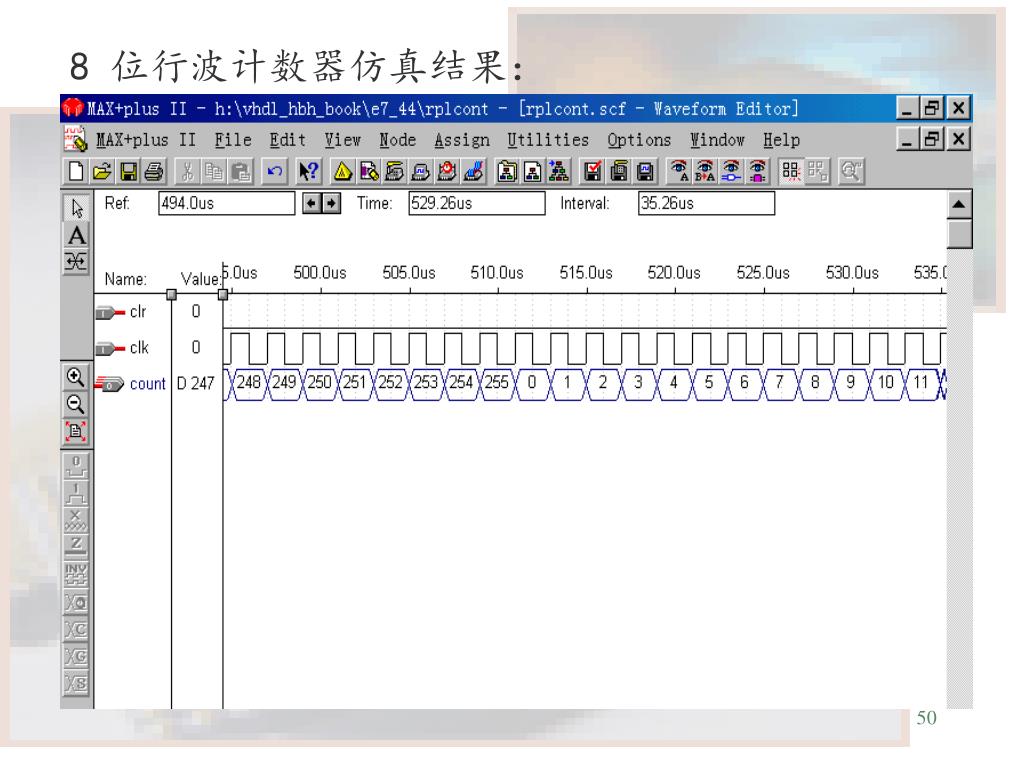Open the Window menu
Image resolution: width=1024 pixels, height=768 pixels.
(717, 140)
